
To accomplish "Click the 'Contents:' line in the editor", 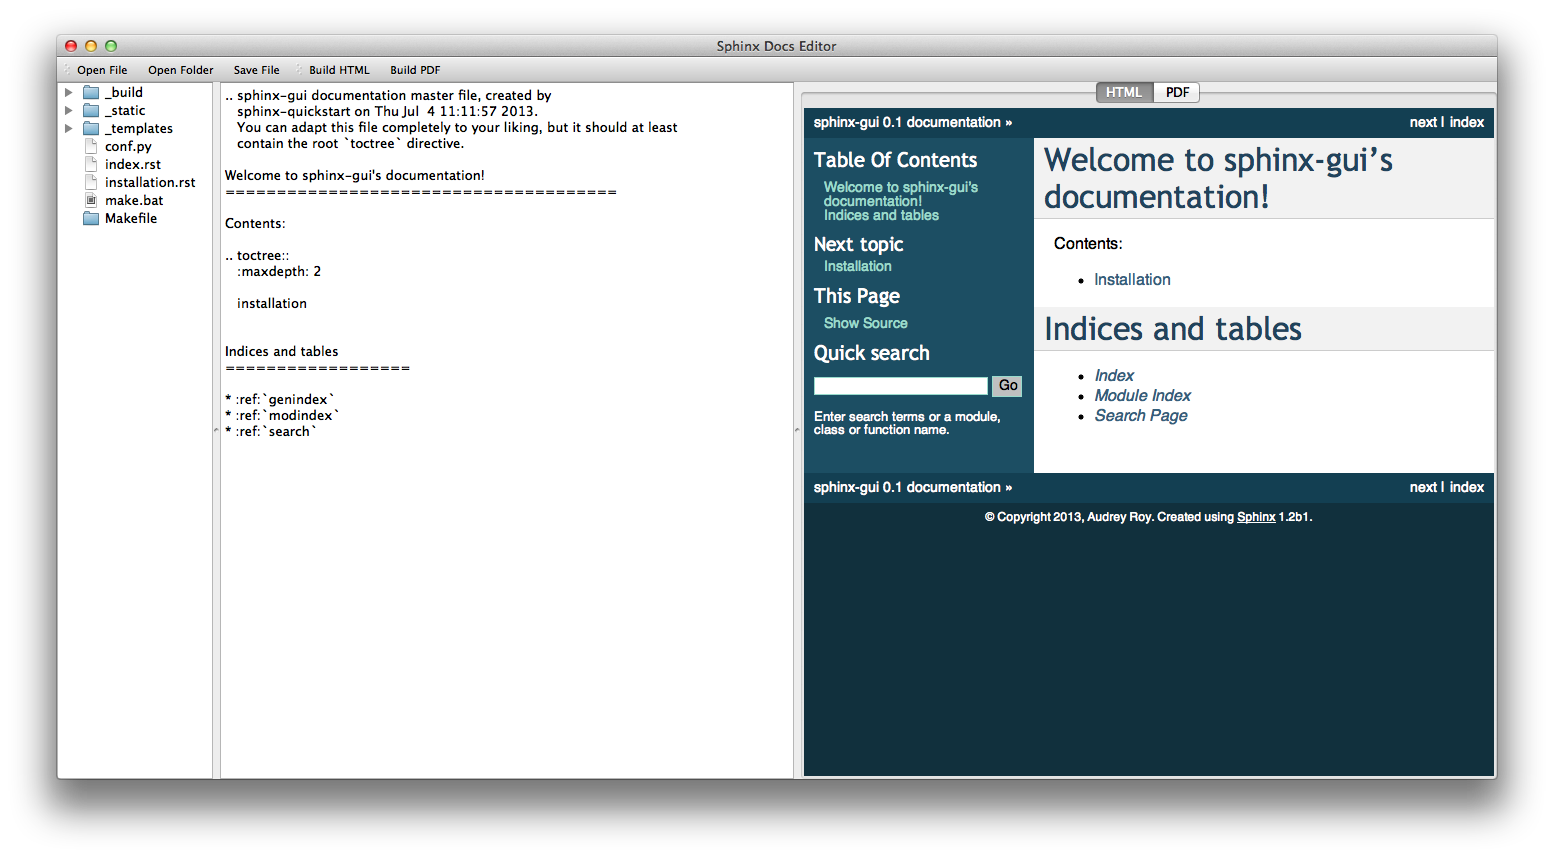I will coord(255,224).
